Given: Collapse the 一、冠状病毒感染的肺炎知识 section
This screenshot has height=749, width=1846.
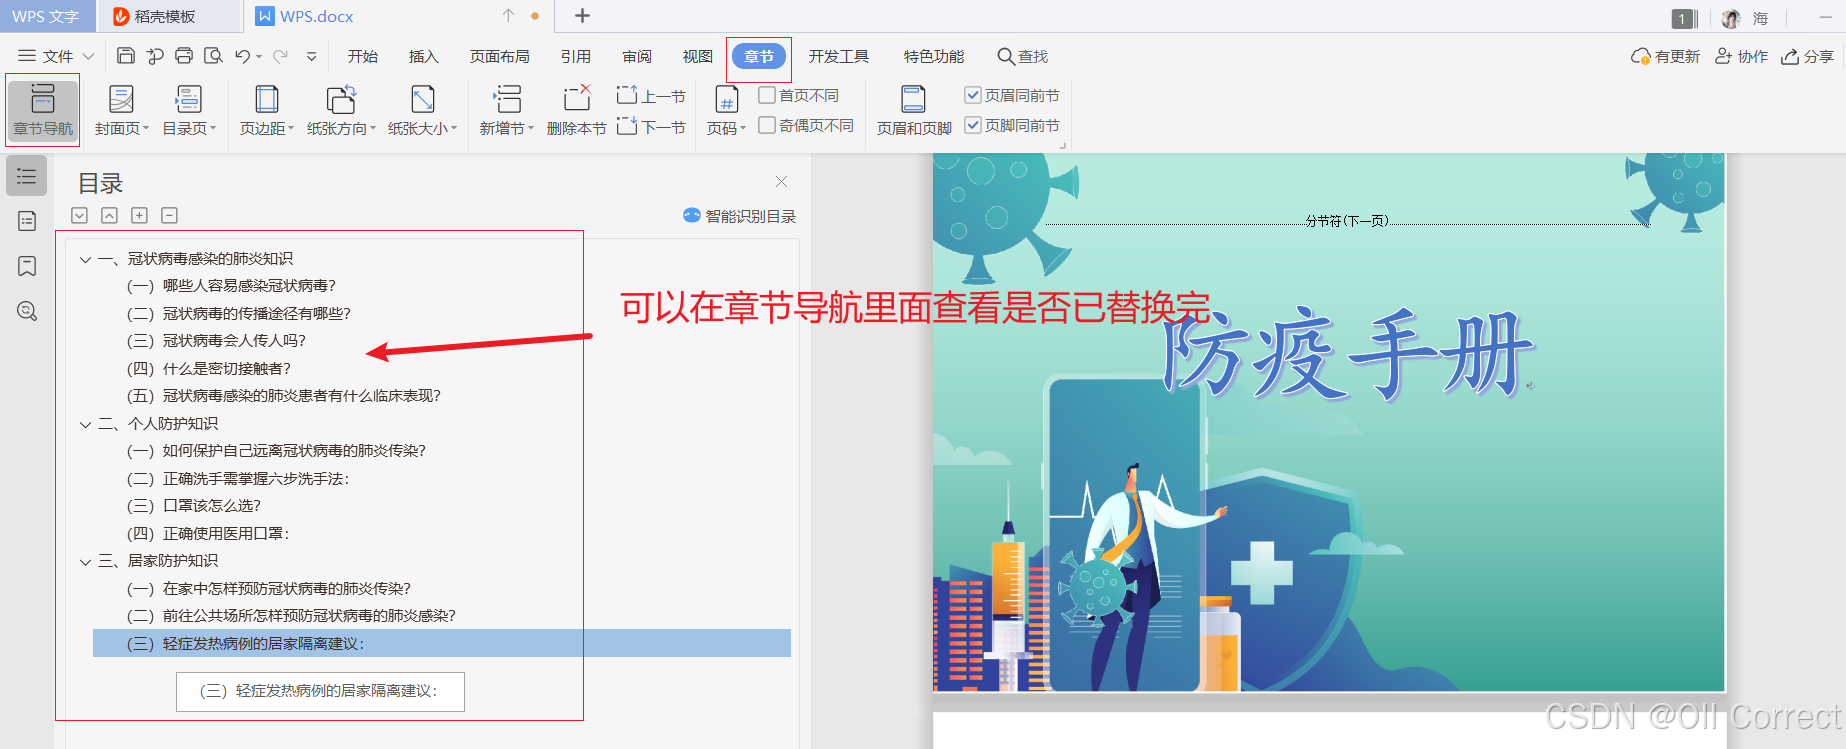Looking at the screenshot, I should (85, 259).
